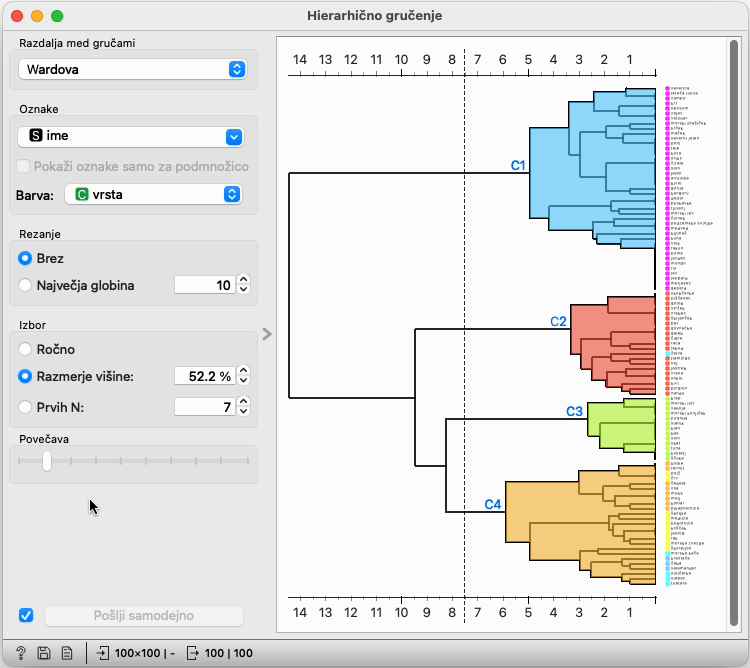
Task: Increase Največja globina with up stepper arrow
Action: click(243, 280)
